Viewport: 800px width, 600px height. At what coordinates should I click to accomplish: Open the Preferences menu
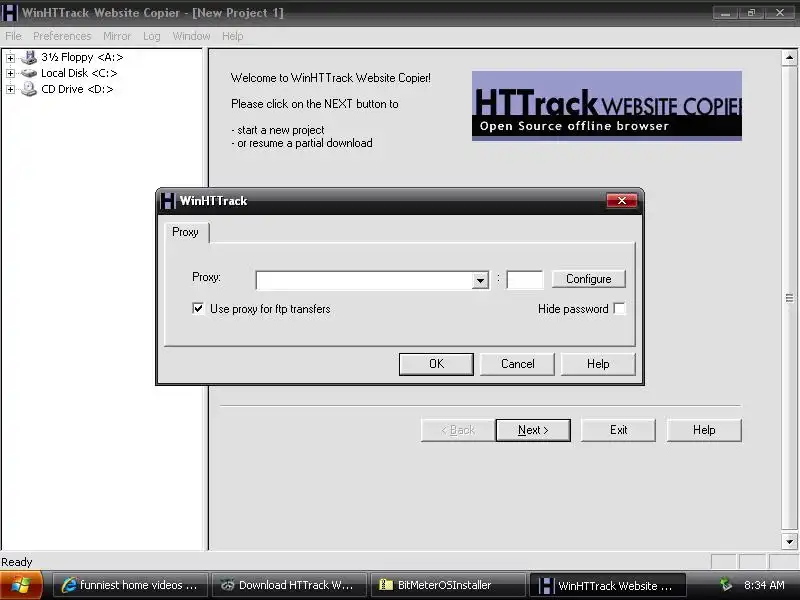pos(62,36)
